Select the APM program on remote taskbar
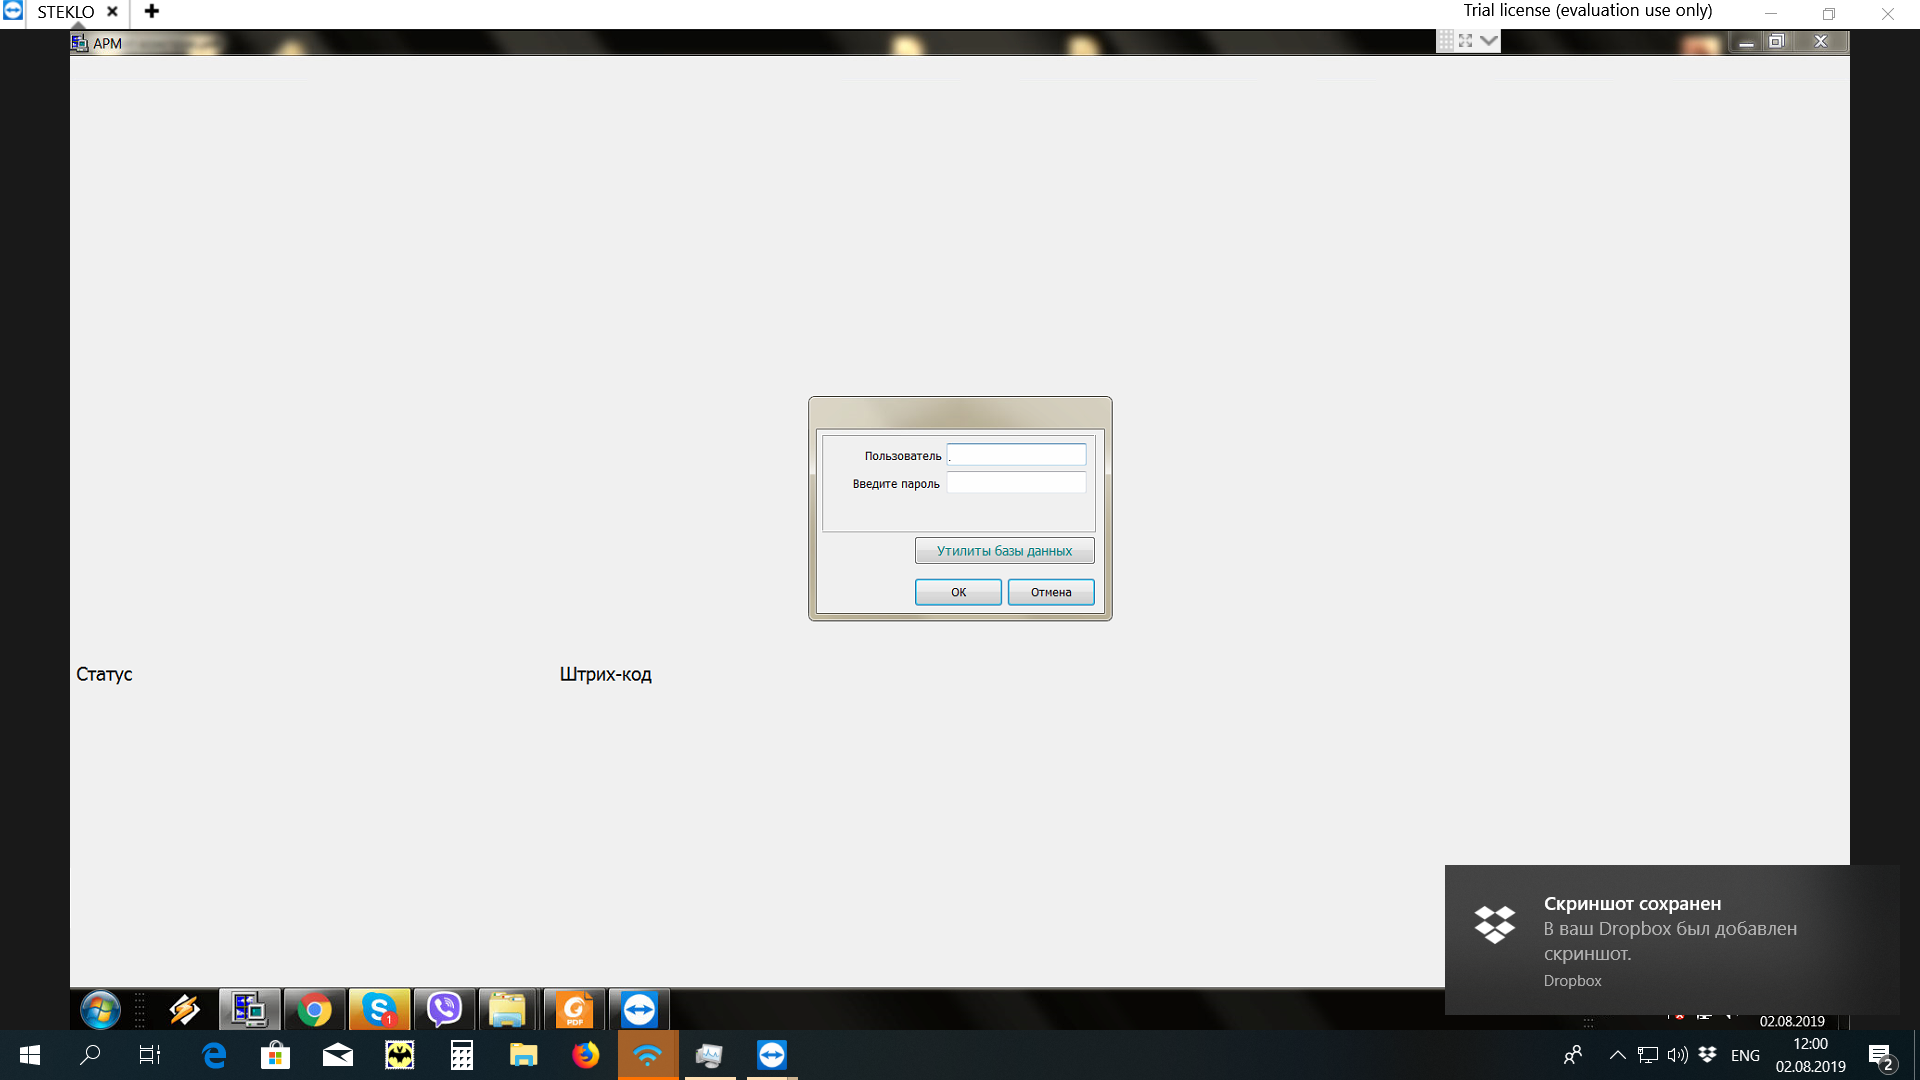This screenshot has height=1080, width=1920. 249,1010
